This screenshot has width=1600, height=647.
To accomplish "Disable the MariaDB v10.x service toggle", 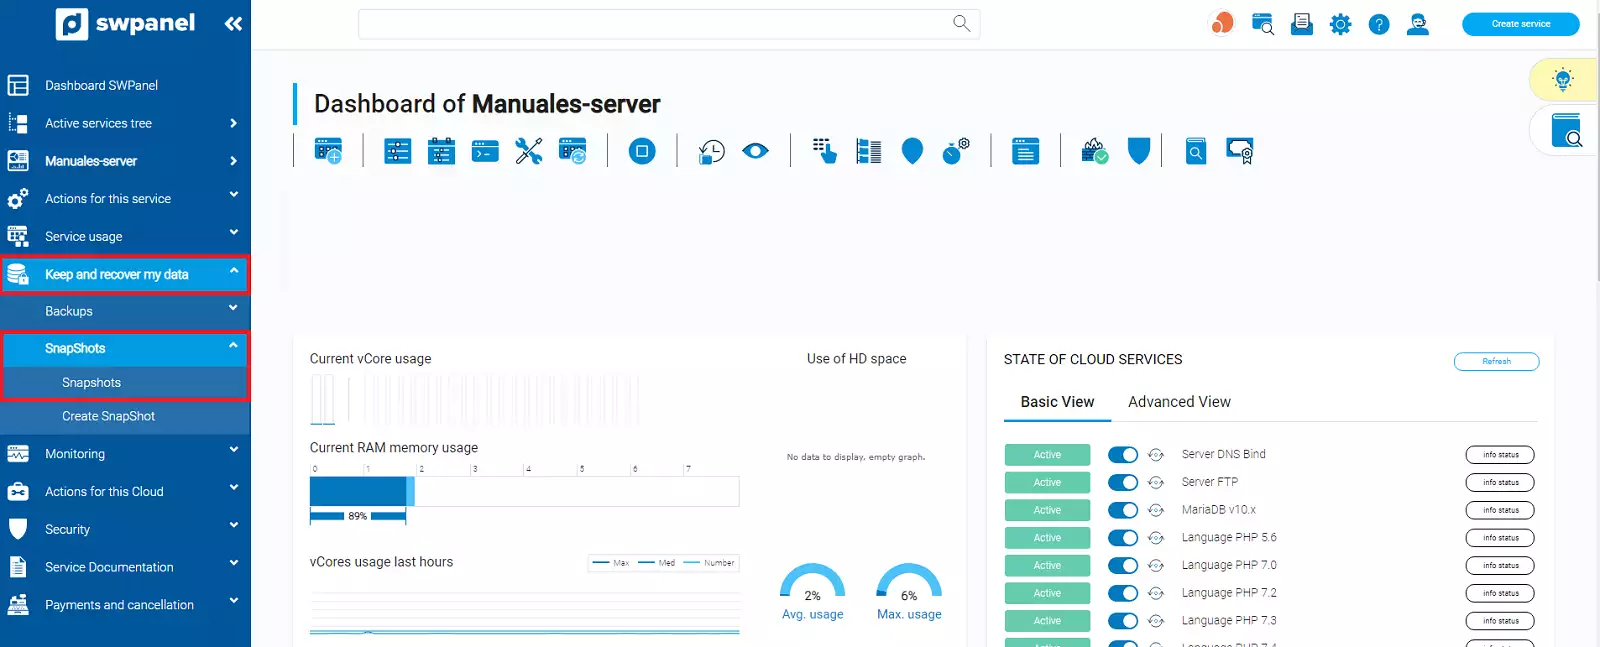I will [1122, 510].
